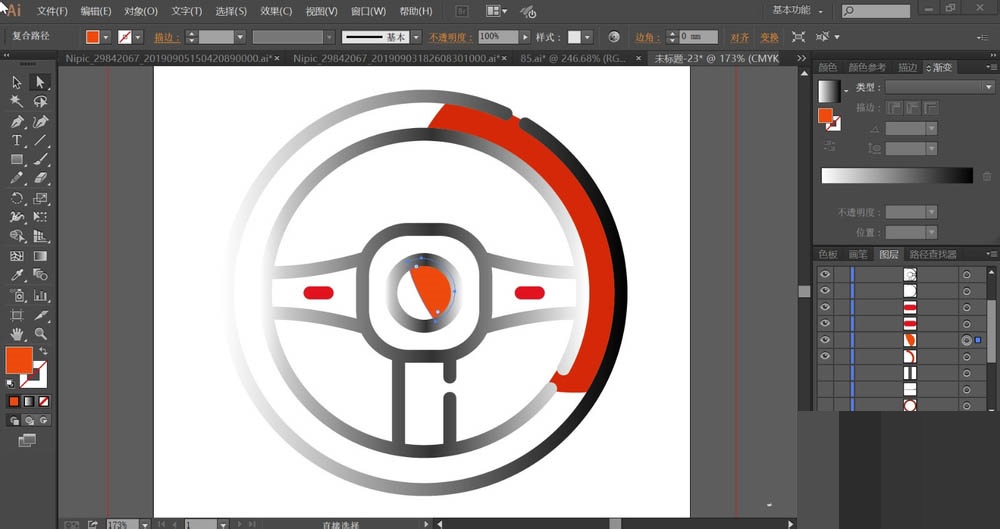Select the Scale tool
This screenshot has height=529, width=1000.
point(40,198)
